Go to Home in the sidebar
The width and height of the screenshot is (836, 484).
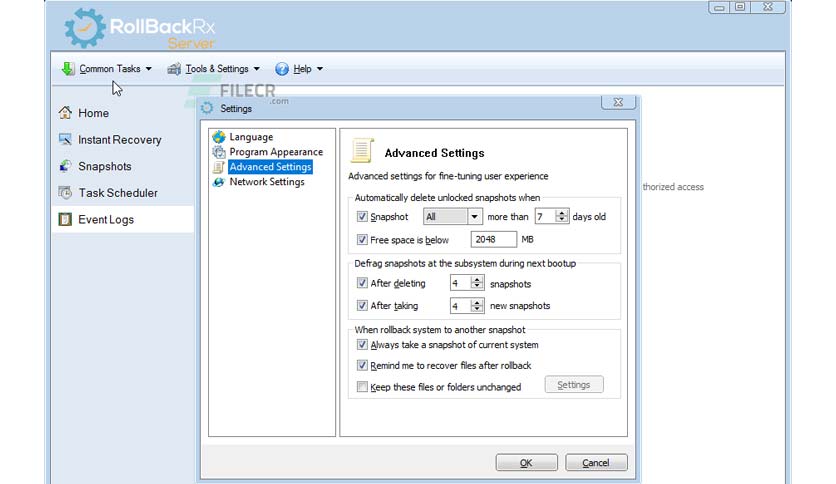[123, 112]
